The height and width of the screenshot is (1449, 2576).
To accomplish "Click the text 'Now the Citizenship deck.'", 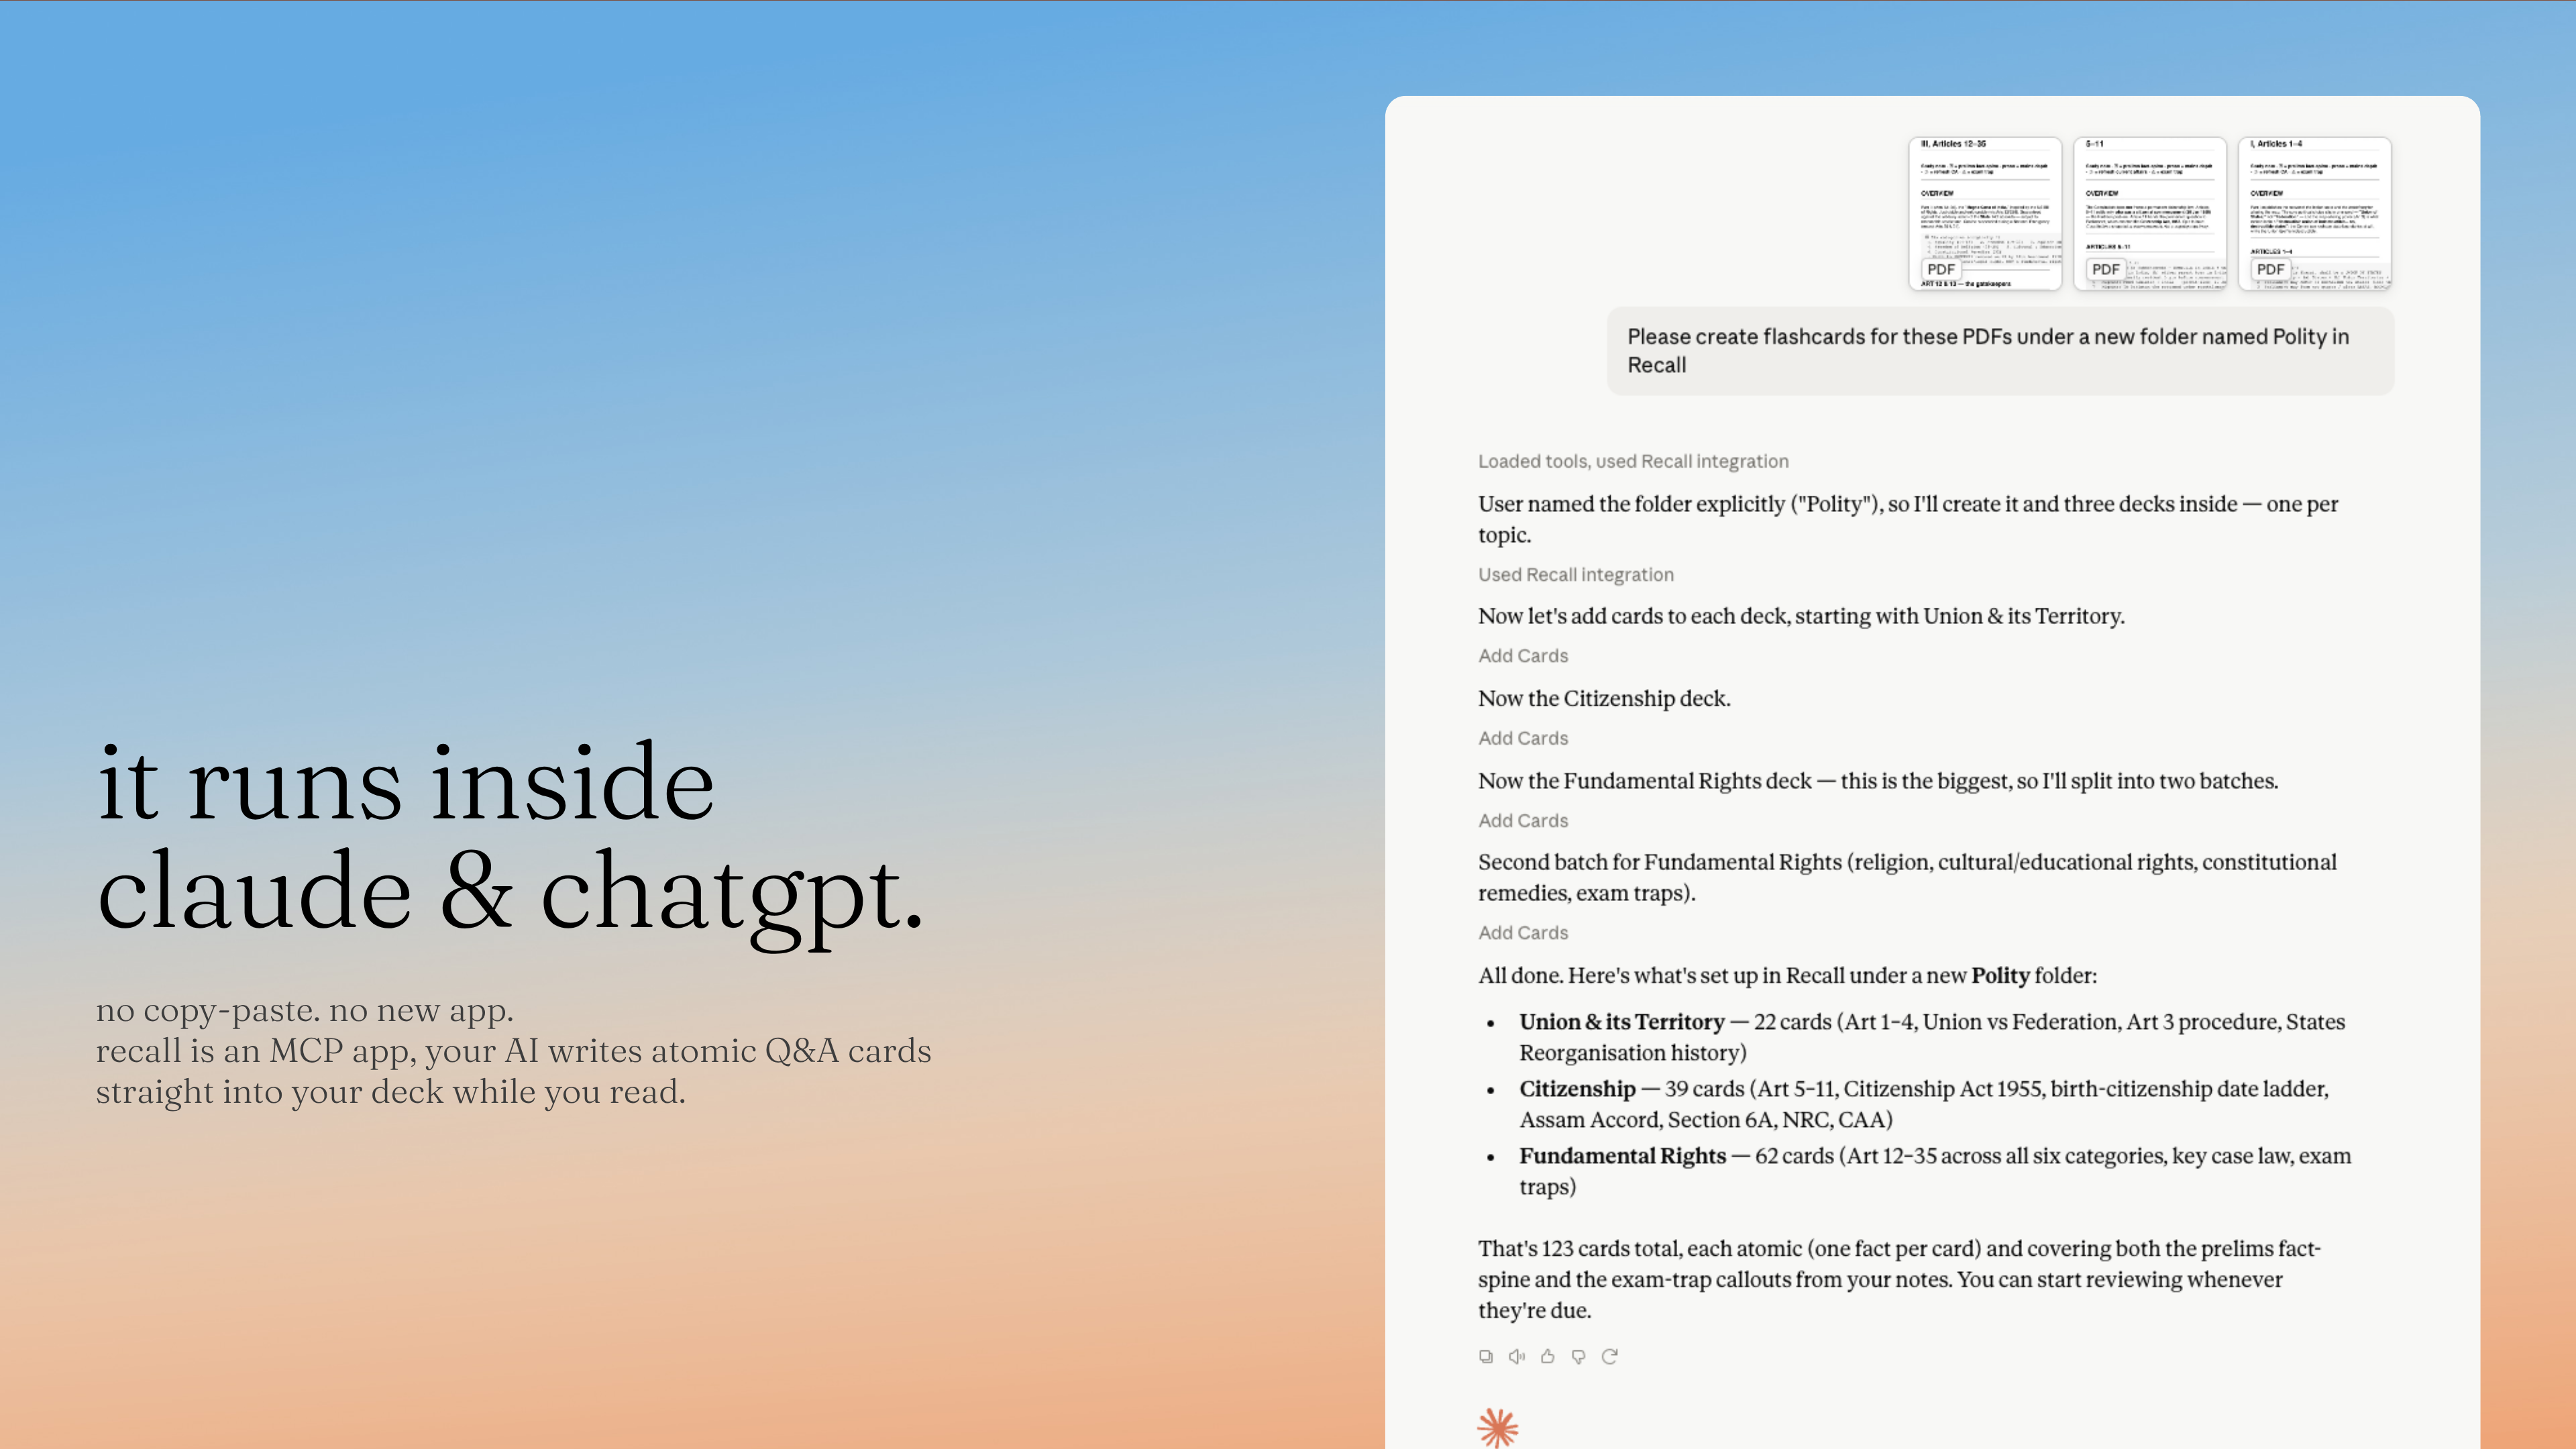I will (x=1604, y=698).
